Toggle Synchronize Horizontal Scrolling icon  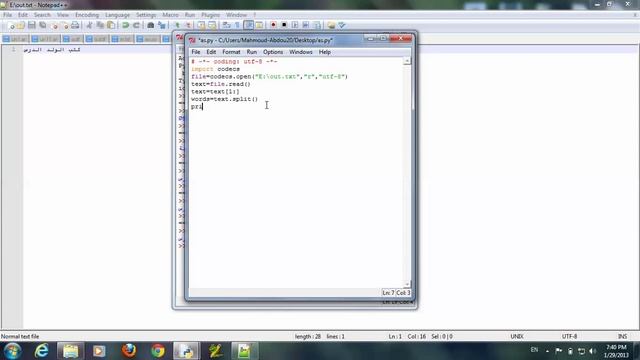[x=212, y=25]
